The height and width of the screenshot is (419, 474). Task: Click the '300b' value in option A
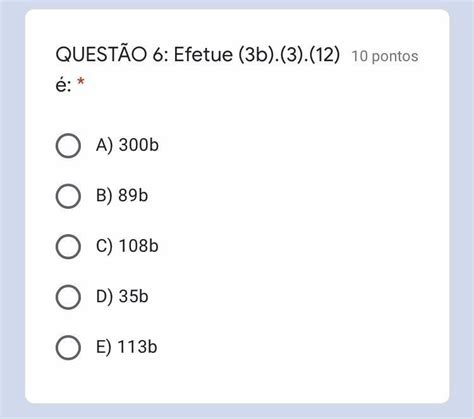point(139,145)
